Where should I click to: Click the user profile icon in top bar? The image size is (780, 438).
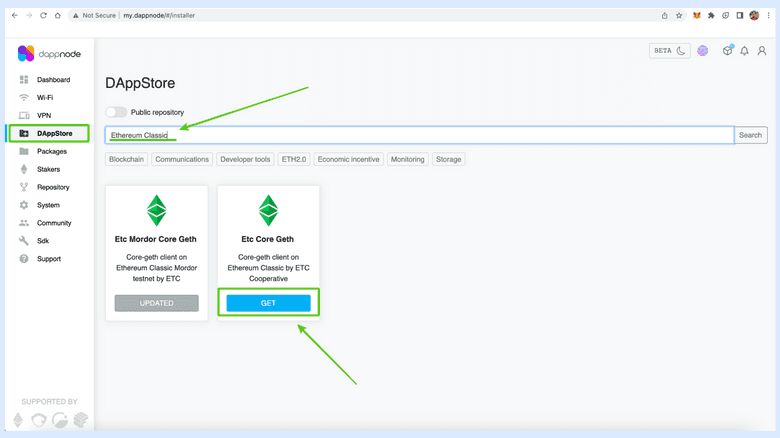click(x=761, y=51)
